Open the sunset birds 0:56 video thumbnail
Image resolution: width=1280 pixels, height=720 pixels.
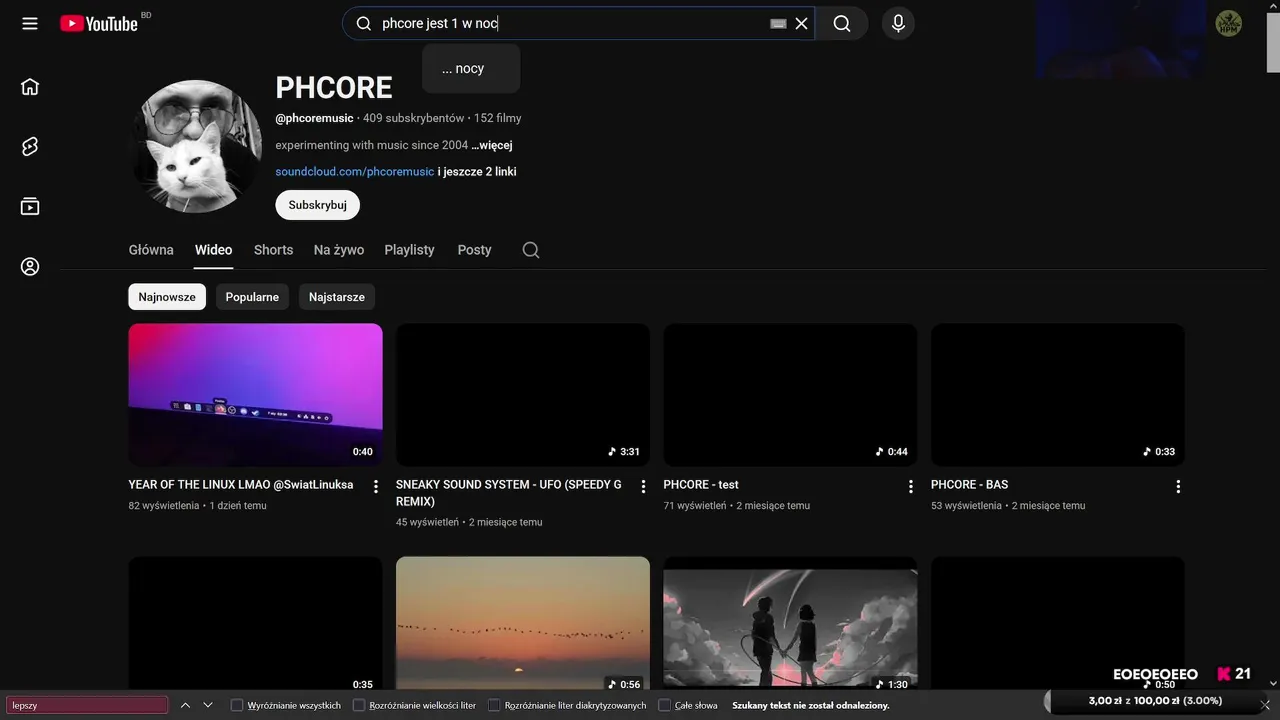[523, 623]
